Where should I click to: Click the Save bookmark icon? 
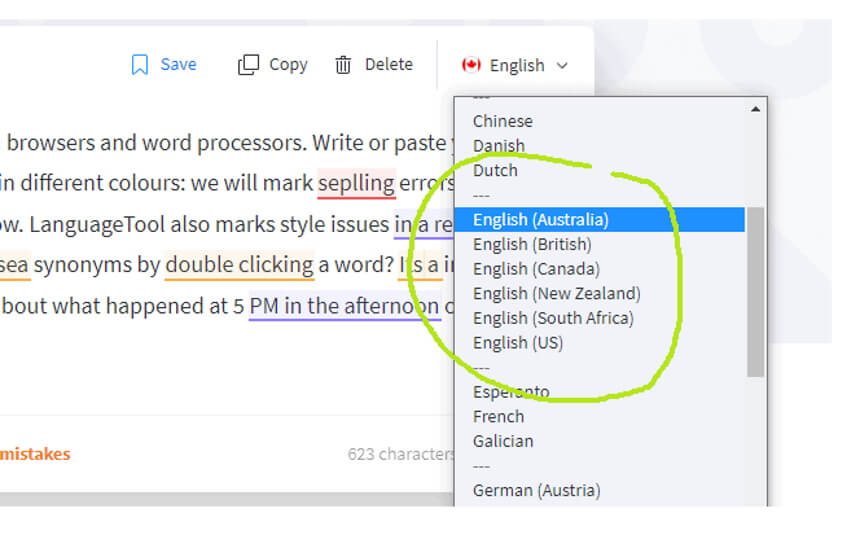pyautogui.click(x=140, y=65)
